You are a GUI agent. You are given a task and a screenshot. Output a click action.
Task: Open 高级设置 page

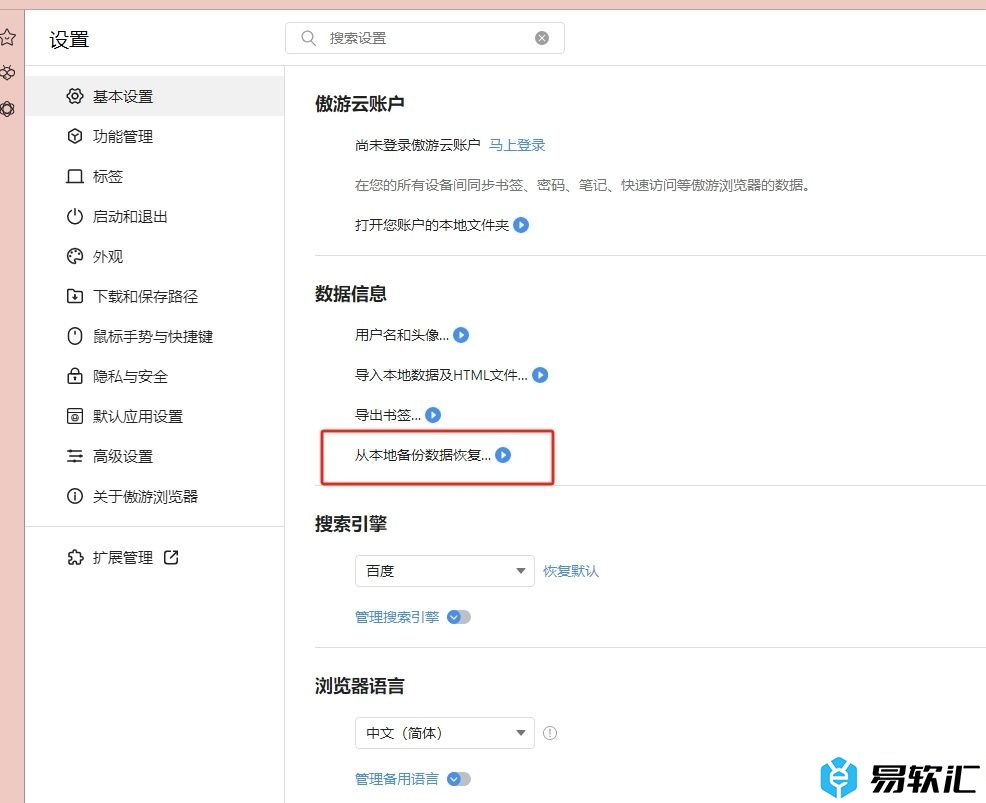[x=155, y=456]
